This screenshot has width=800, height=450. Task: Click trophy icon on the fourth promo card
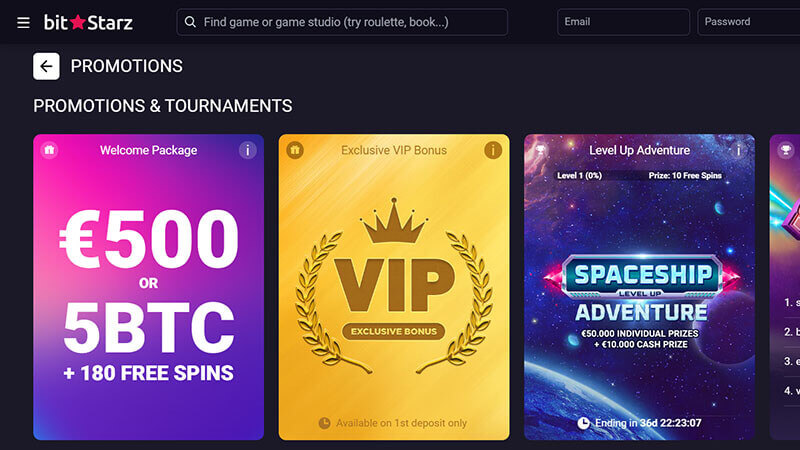(x=786, y=150)
